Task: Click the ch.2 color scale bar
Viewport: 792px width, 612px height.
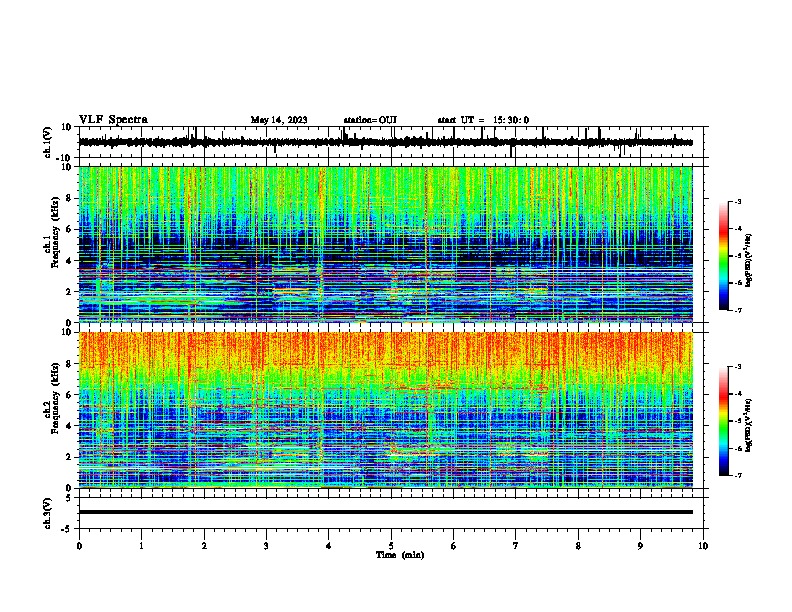Action: click(723, 421)
